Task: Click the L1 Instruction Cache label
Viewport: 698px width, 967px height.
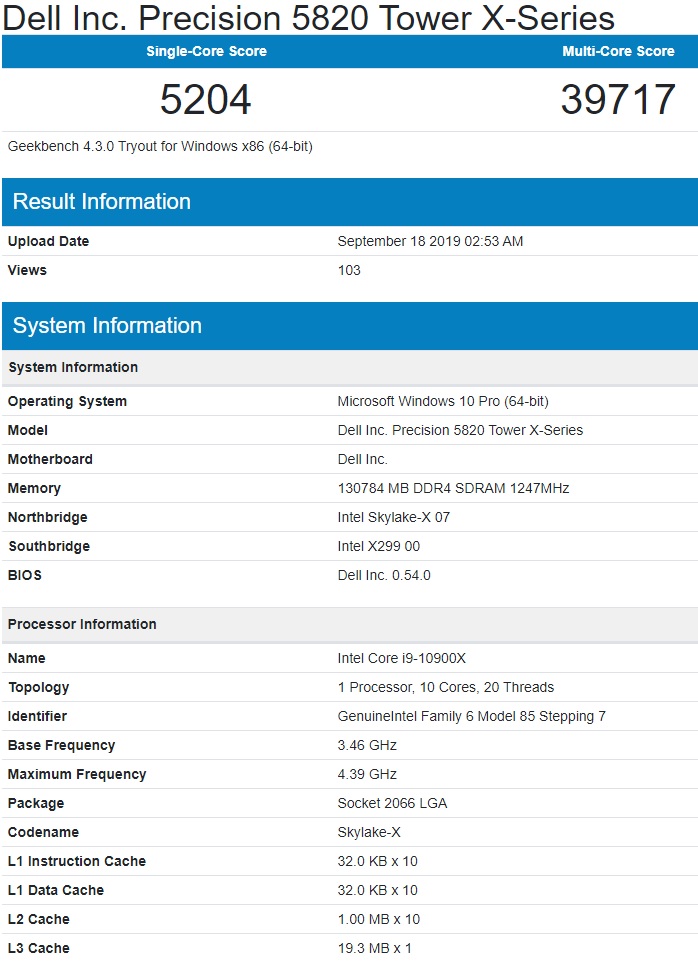Action: (76, 861)
